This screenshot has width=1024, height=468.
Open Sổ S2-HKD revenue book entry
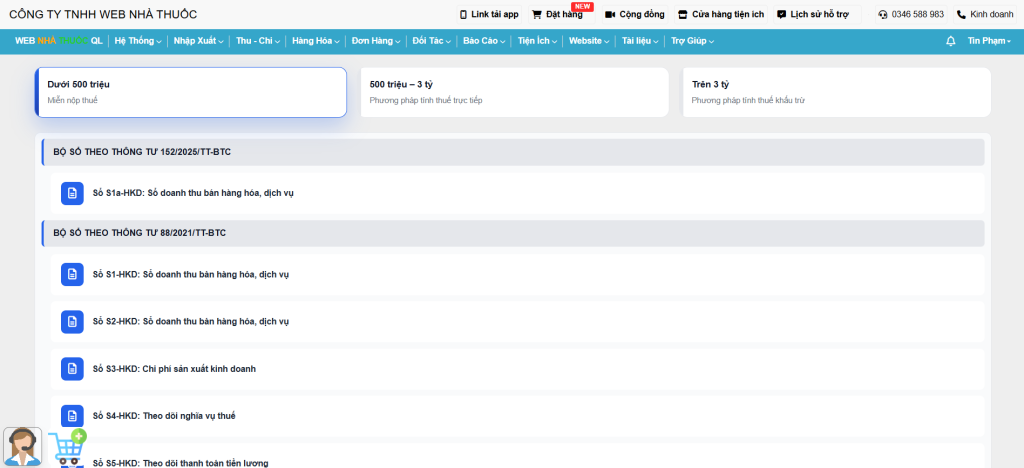click(x=190, y=322)
